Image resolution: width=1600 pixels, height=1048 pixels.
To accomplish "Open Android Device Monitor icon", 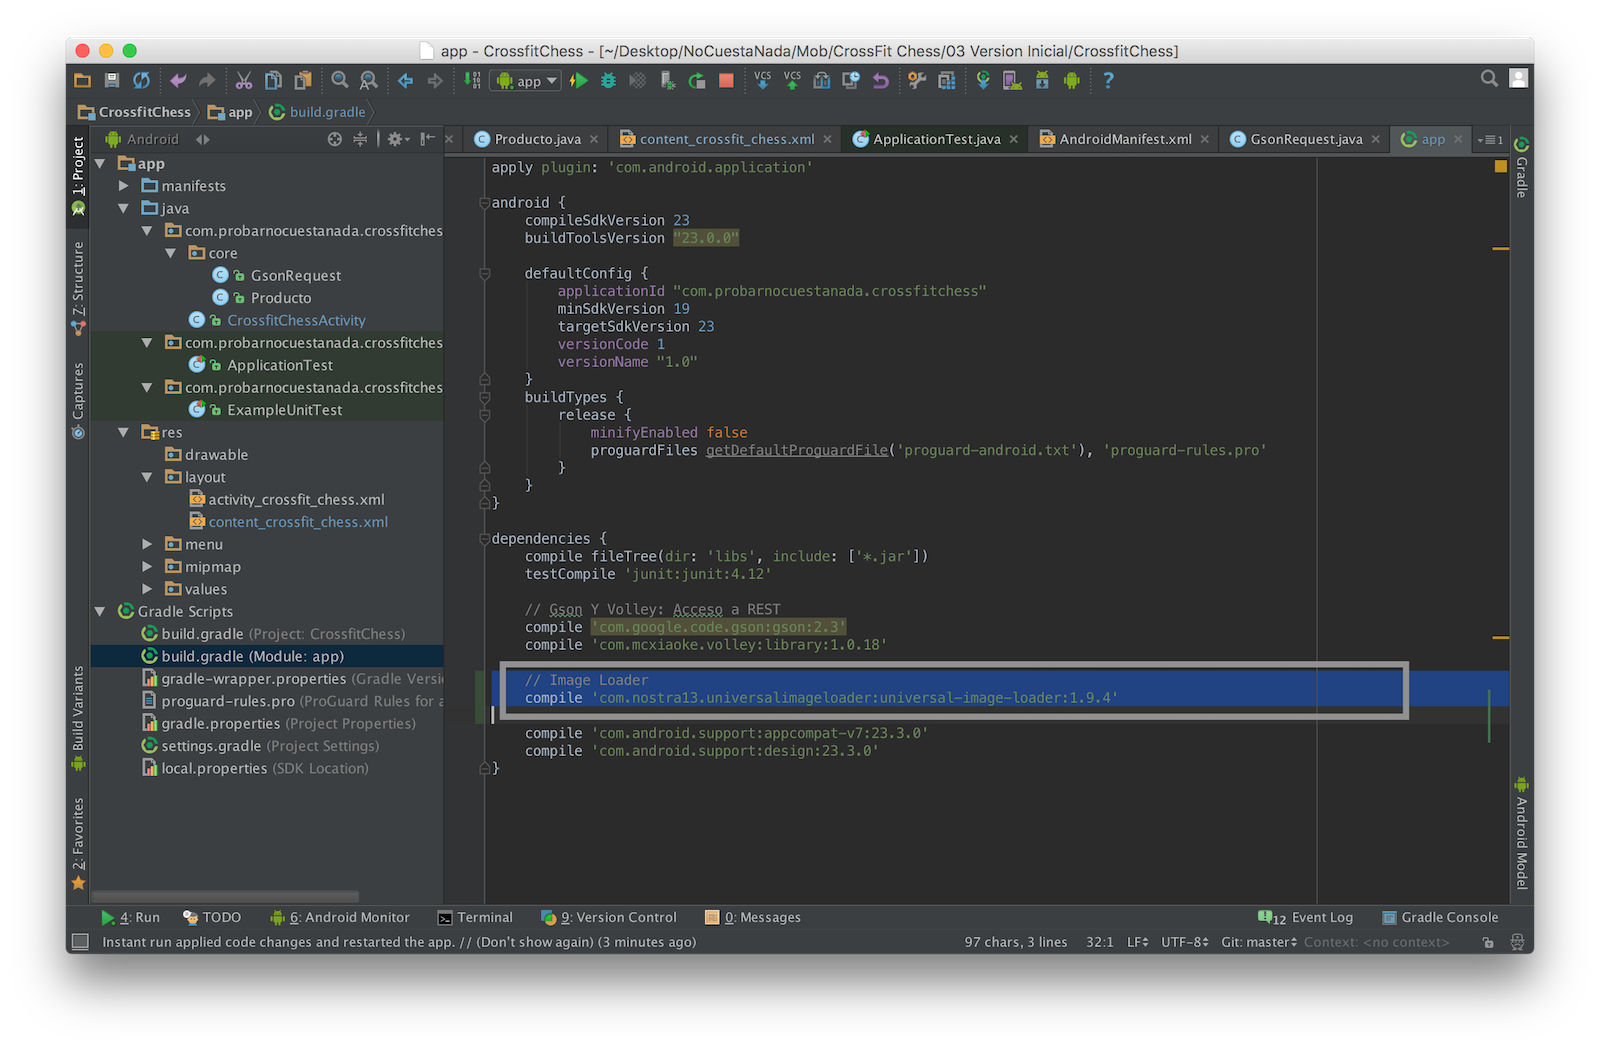I will (x=1072, y=81).
